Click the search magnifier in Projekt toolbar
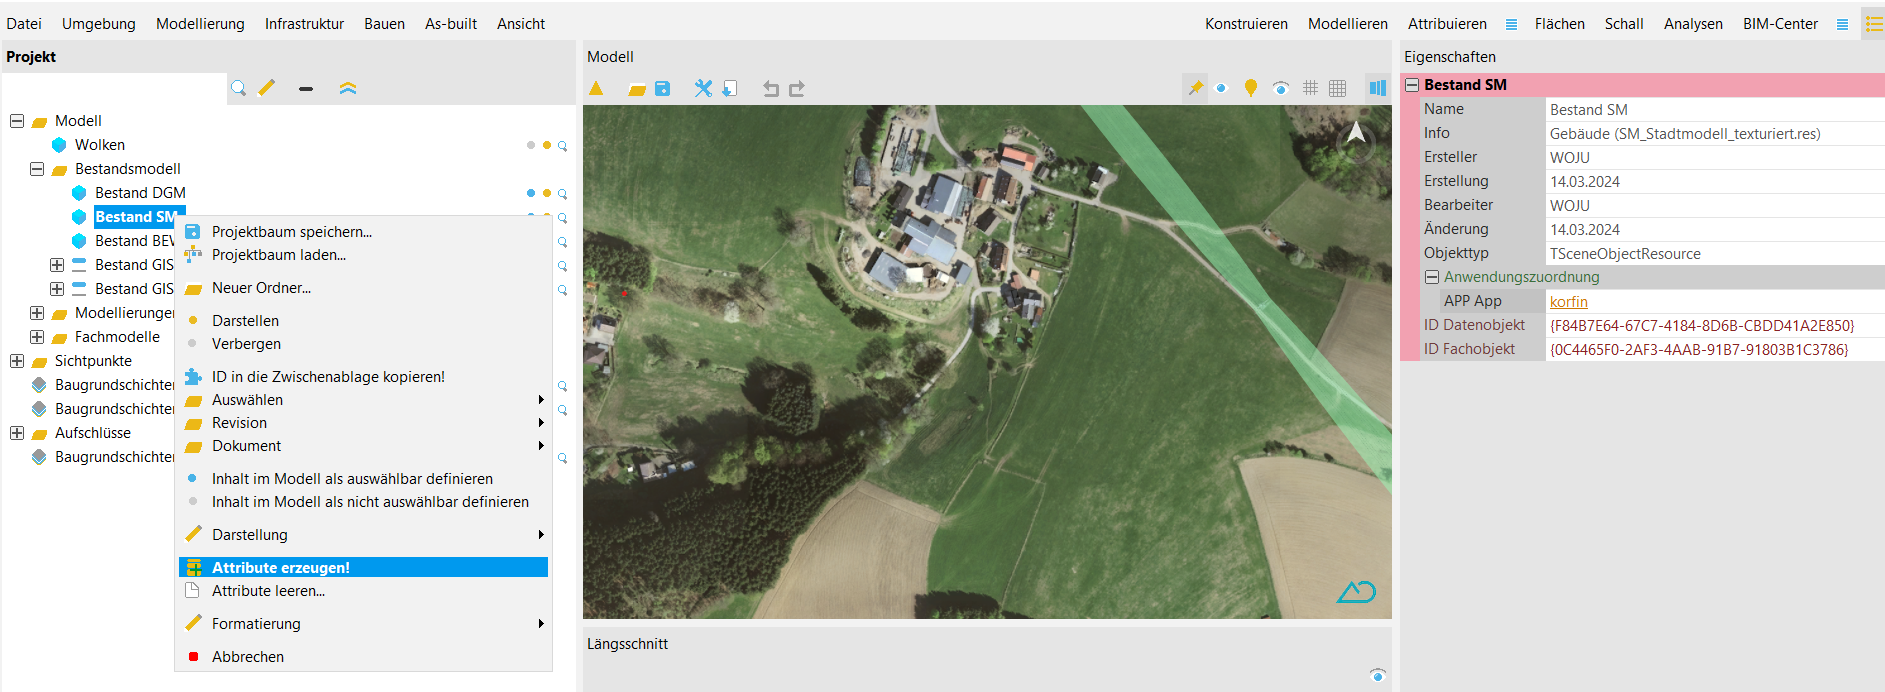 coord(238,88)
